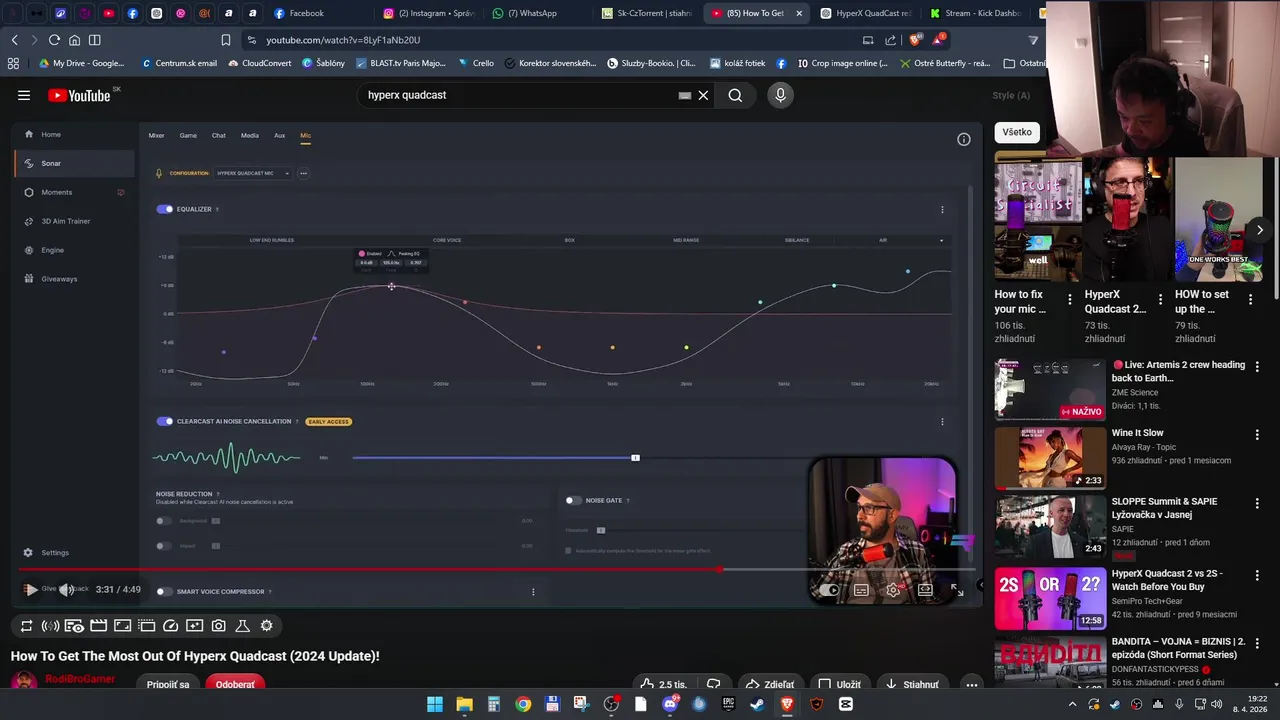Run the YouTube search magnifier button

735,95
